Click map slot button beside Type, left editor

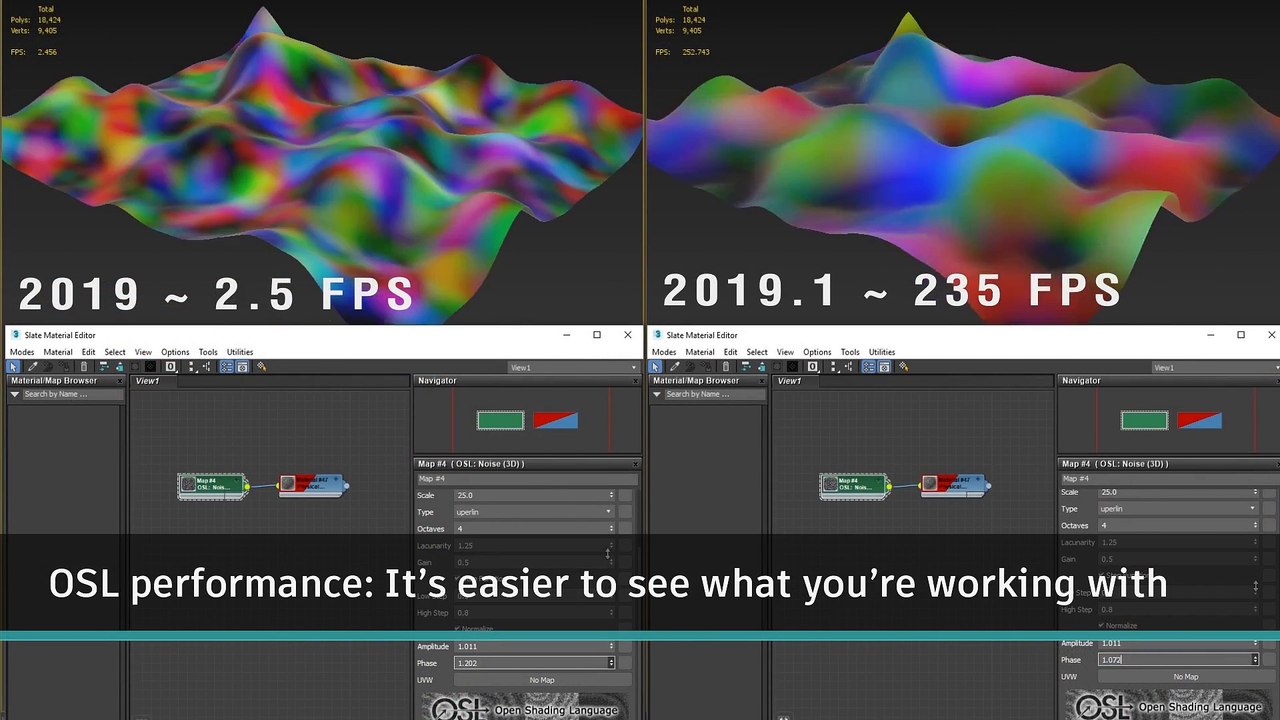click(625, 512)
